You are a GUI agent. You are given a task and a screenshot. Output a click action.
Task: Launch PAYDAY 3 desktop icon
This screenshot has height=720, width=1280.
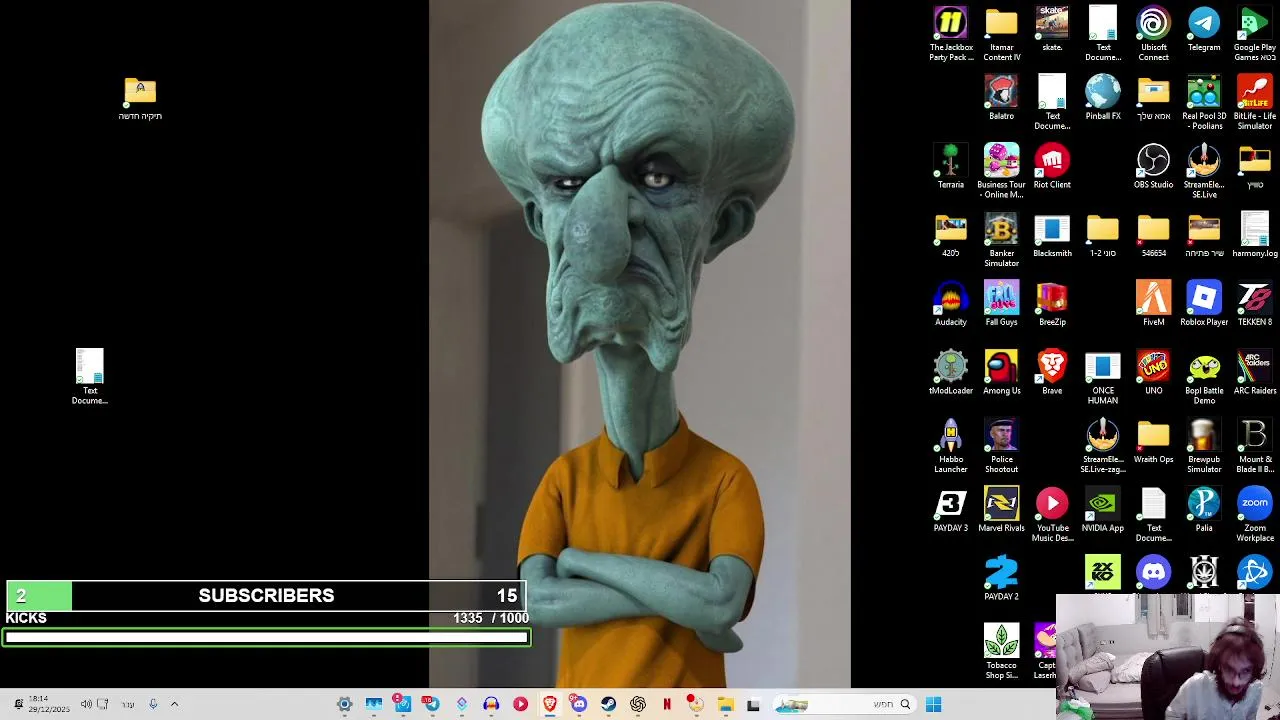click(951, 511)
